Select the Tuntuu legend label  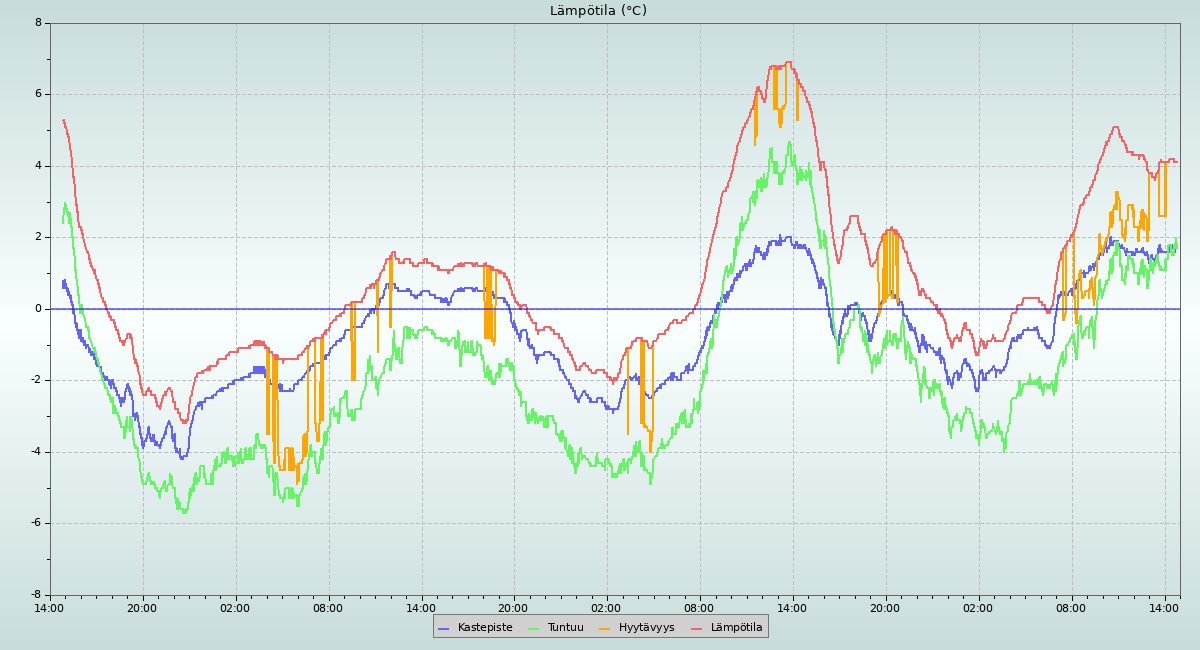565,628
